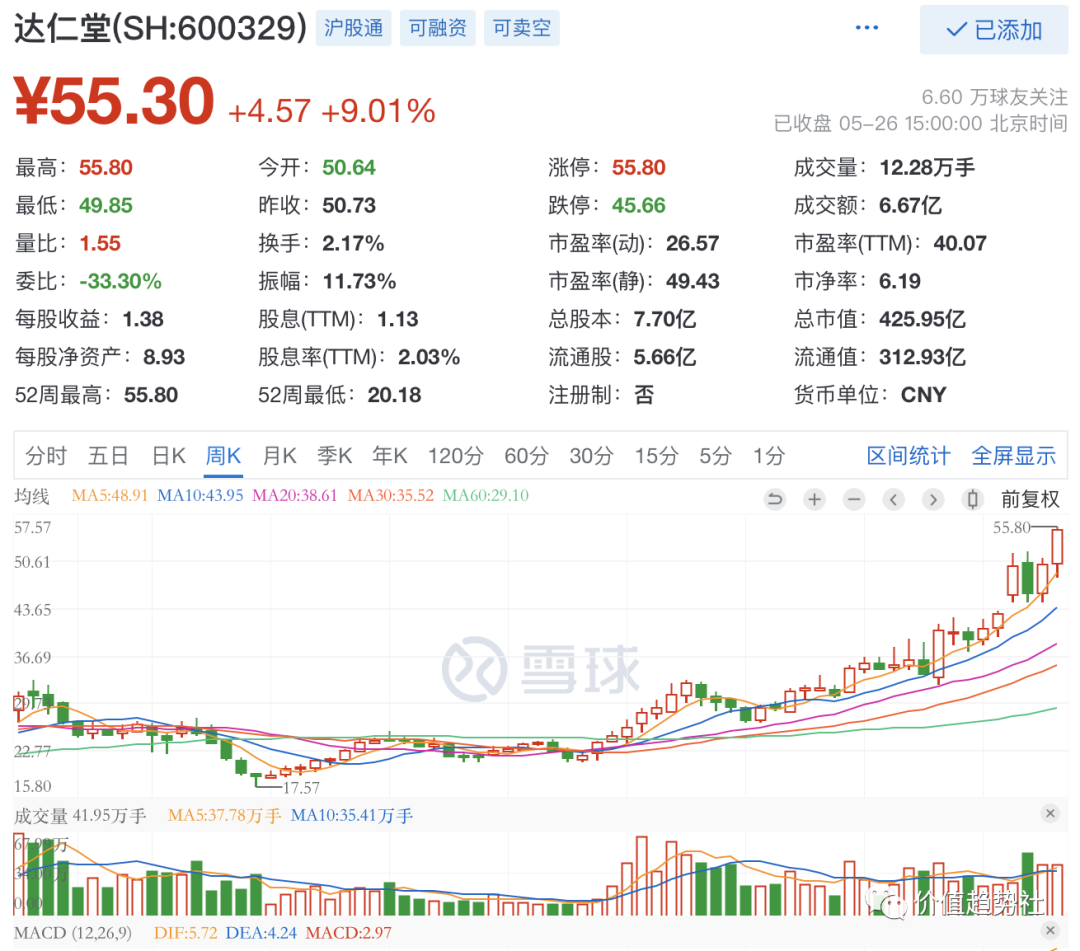This screenshot has width=1080, height=951.
Task: Zoom in chart with plus icon
Action: 814,499
